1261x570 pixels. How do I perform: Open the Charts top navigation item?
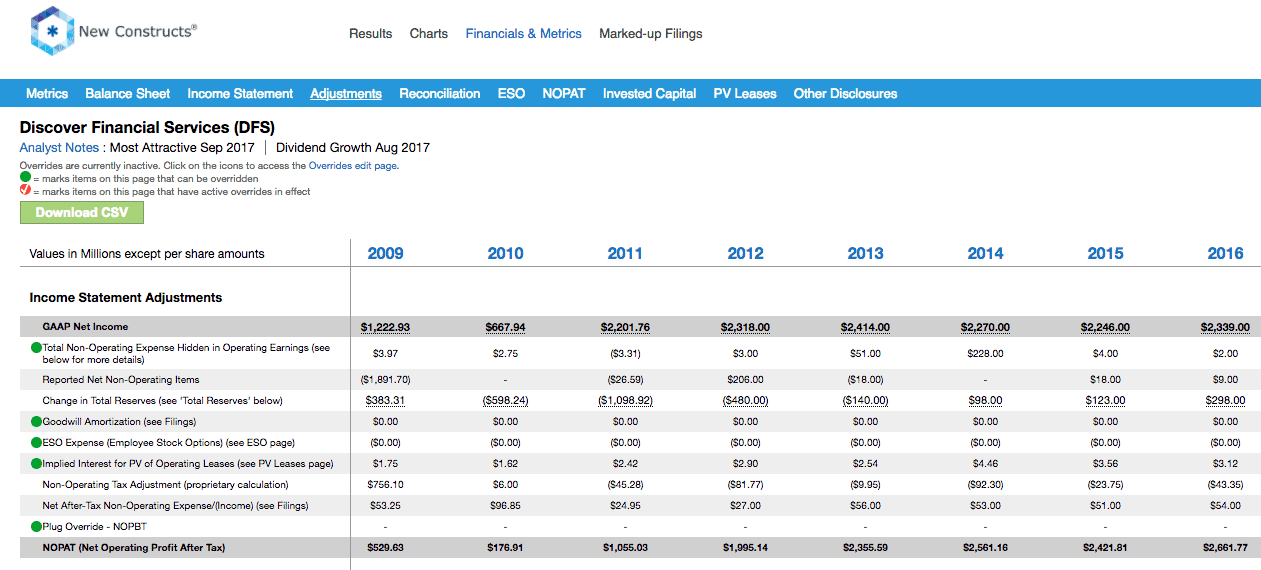[x=429, y=34]
